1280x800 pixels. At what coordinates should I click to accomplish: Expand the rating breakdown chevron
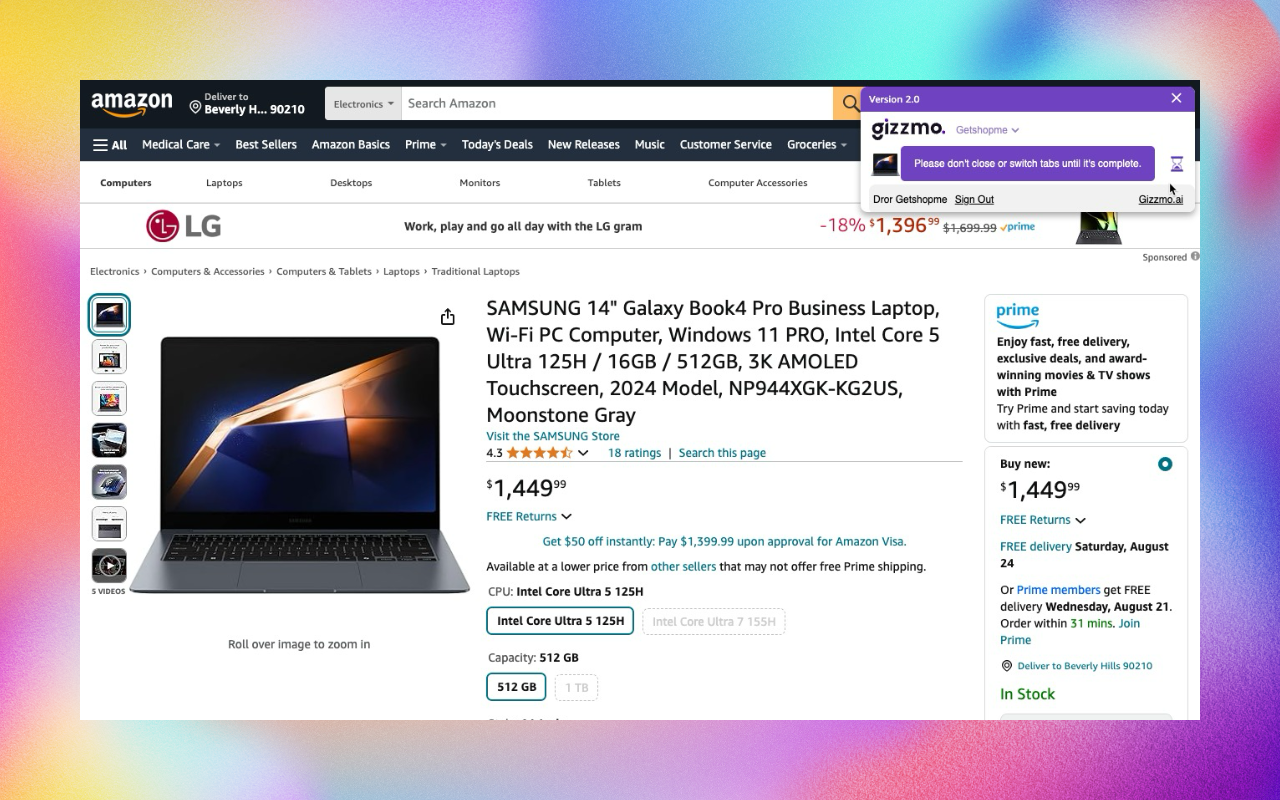583,453
